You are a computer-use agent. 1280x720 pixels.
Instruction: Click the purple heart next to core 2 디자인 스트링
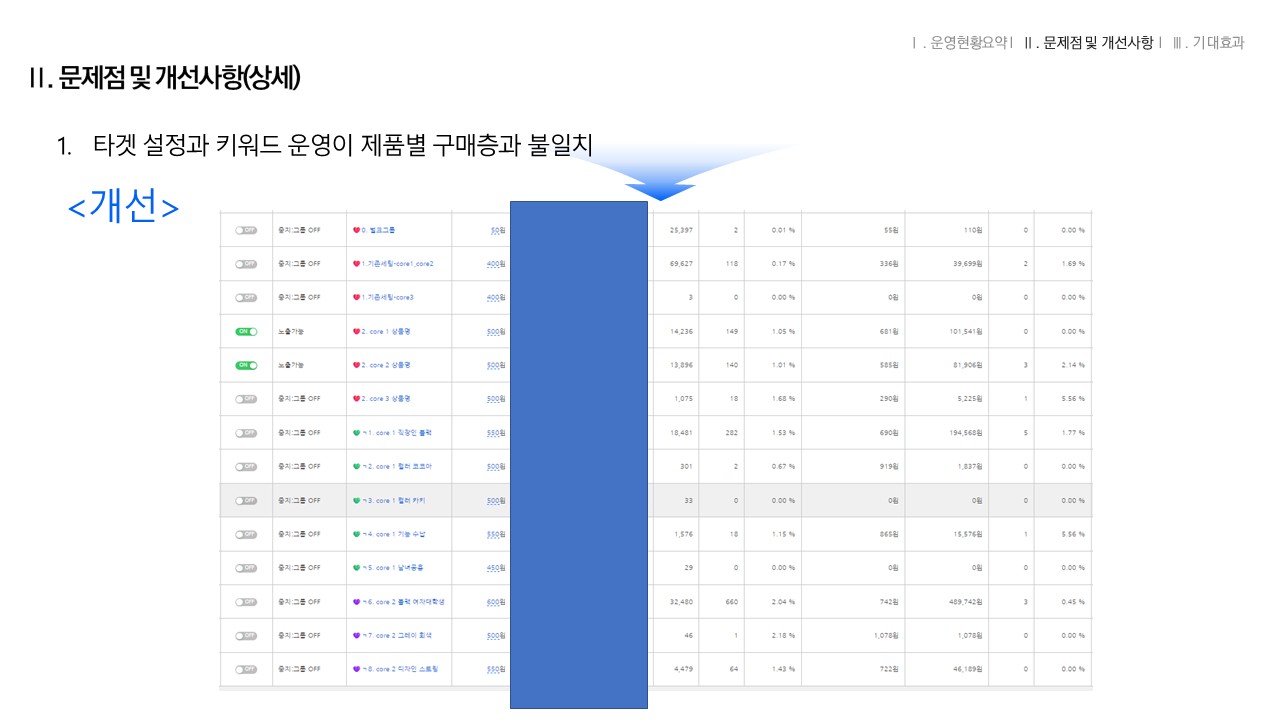[x=357, y=669]
